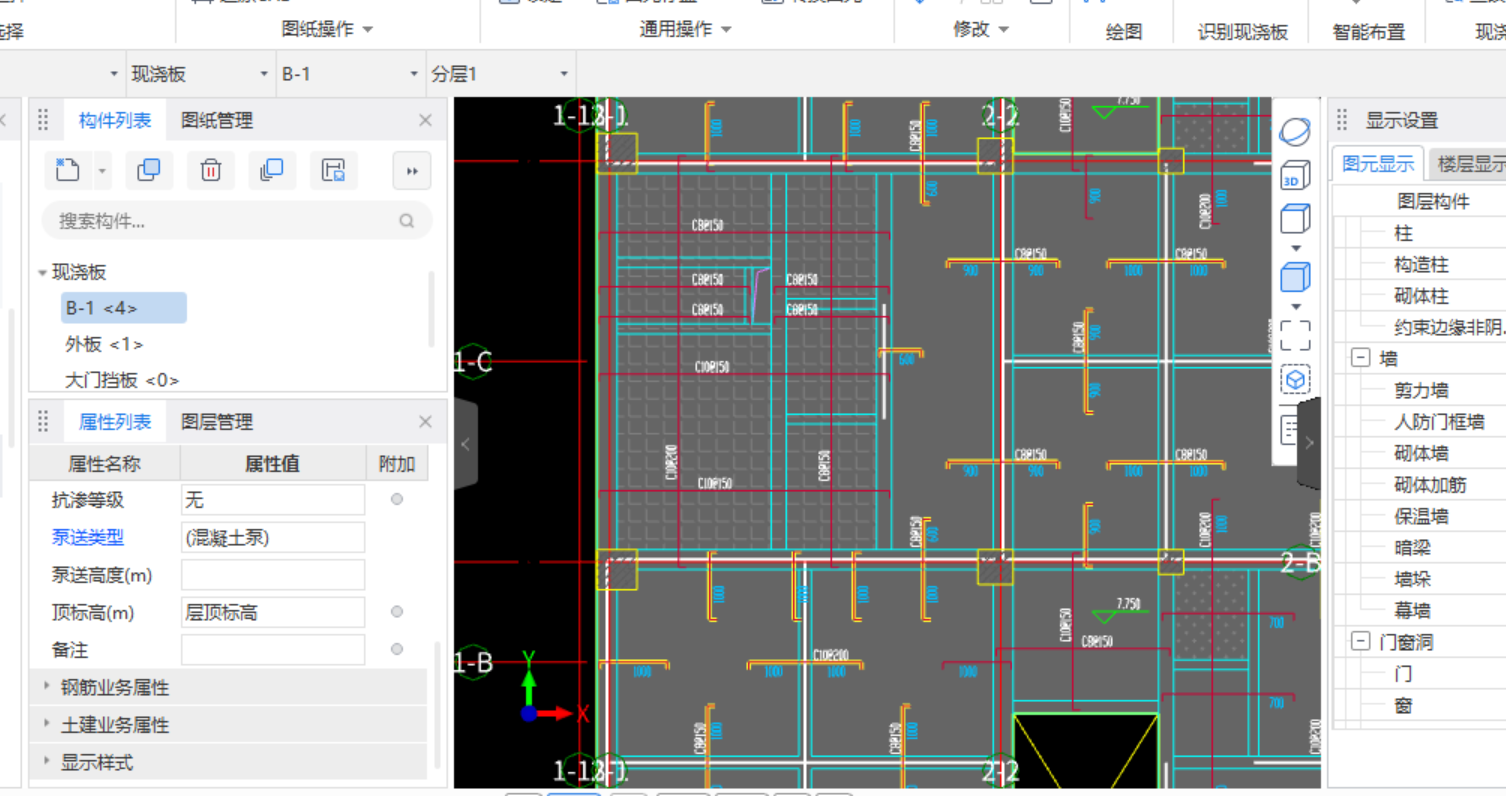Click the delete component trash icon
Screen dimensions: 1506x796
[210, 170]
